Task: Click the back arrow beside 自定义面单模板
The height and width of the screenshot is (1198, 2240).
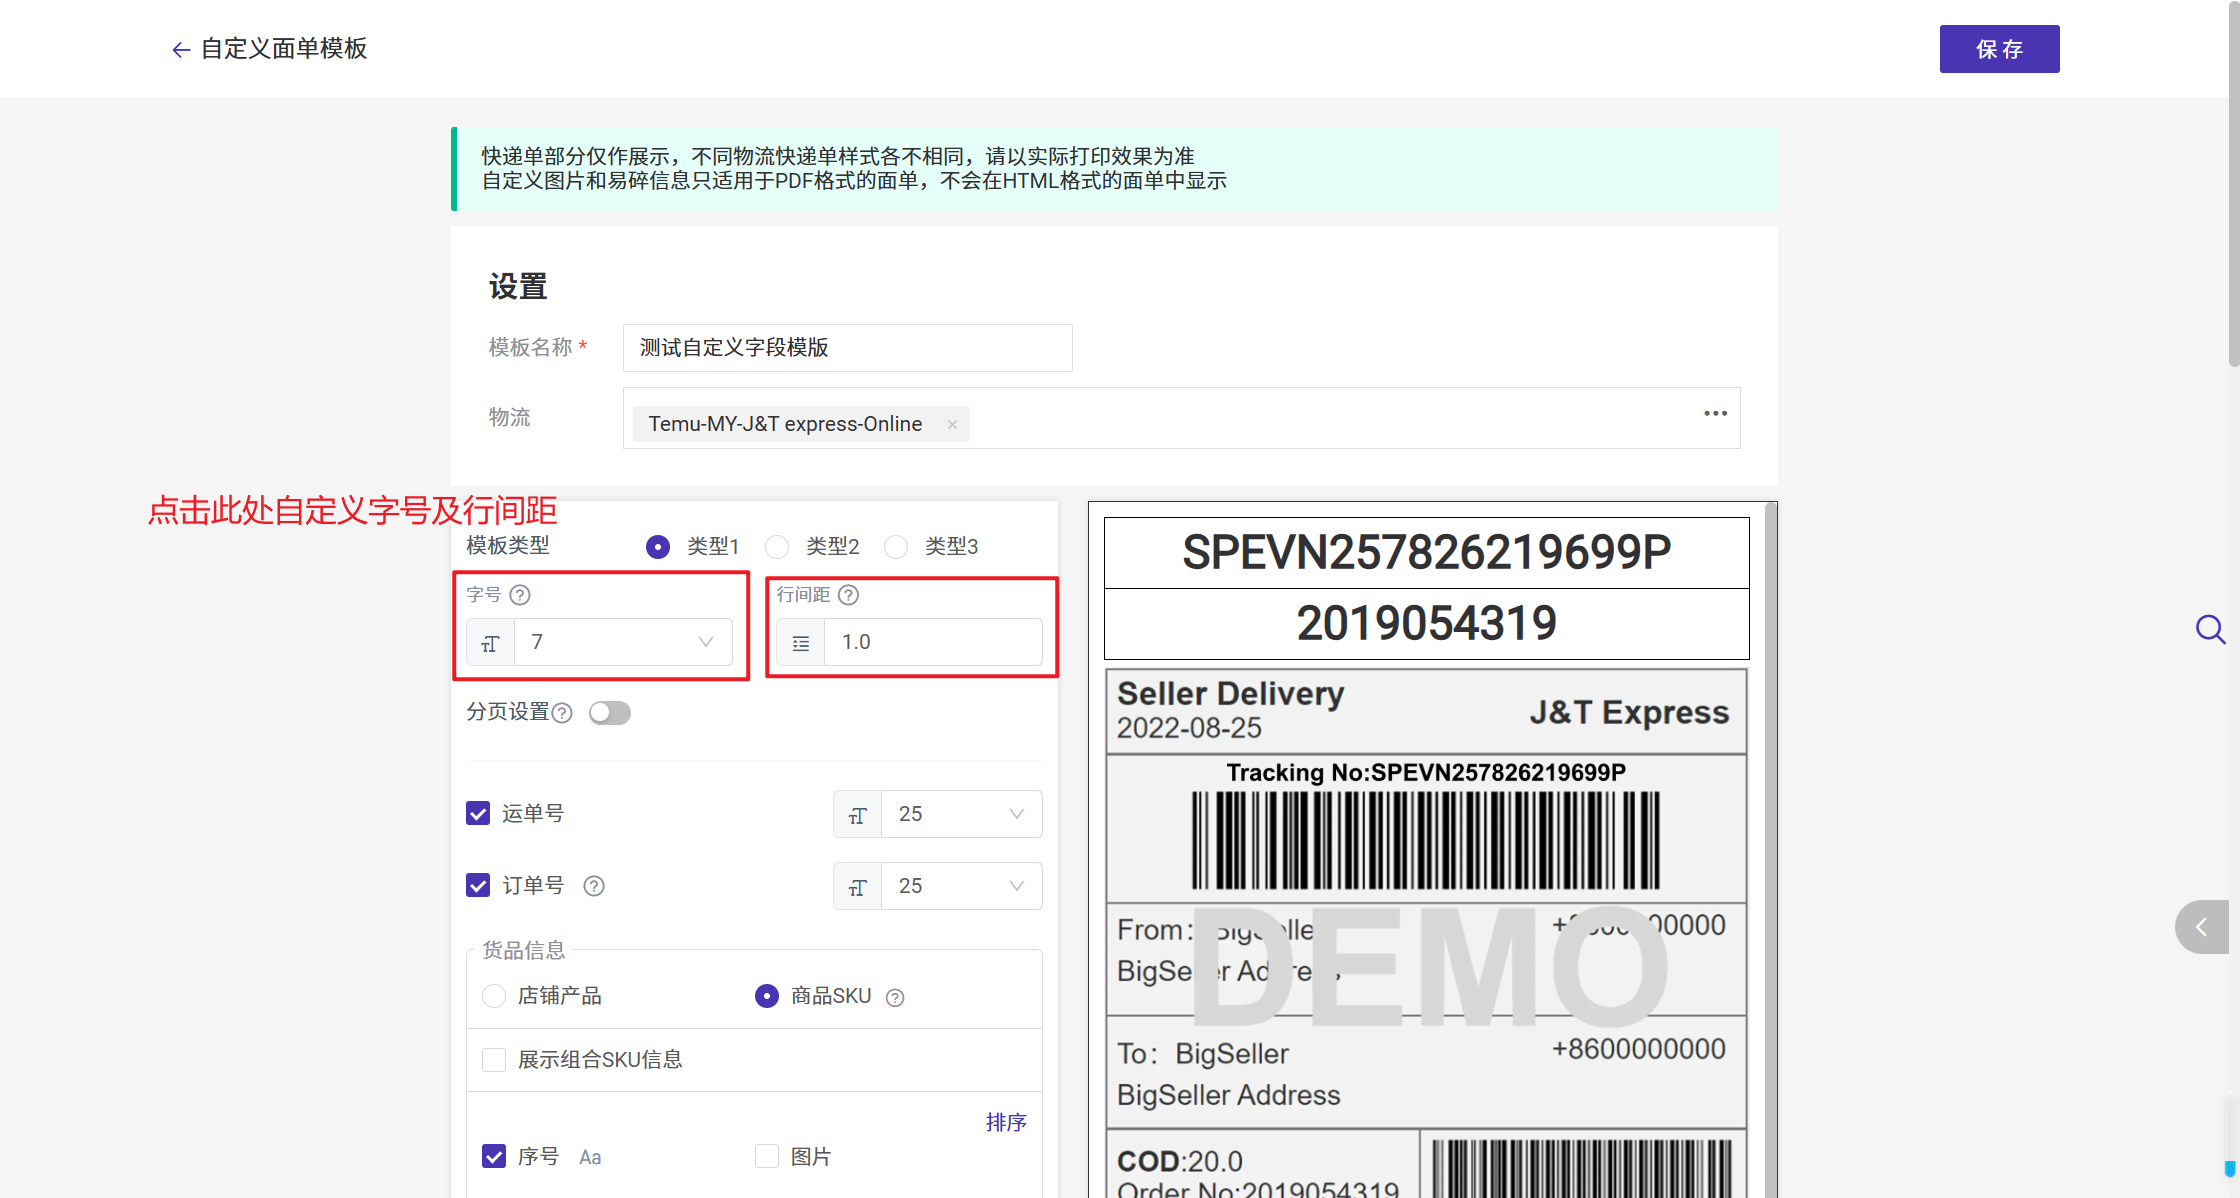Action: tap(180, 49)
